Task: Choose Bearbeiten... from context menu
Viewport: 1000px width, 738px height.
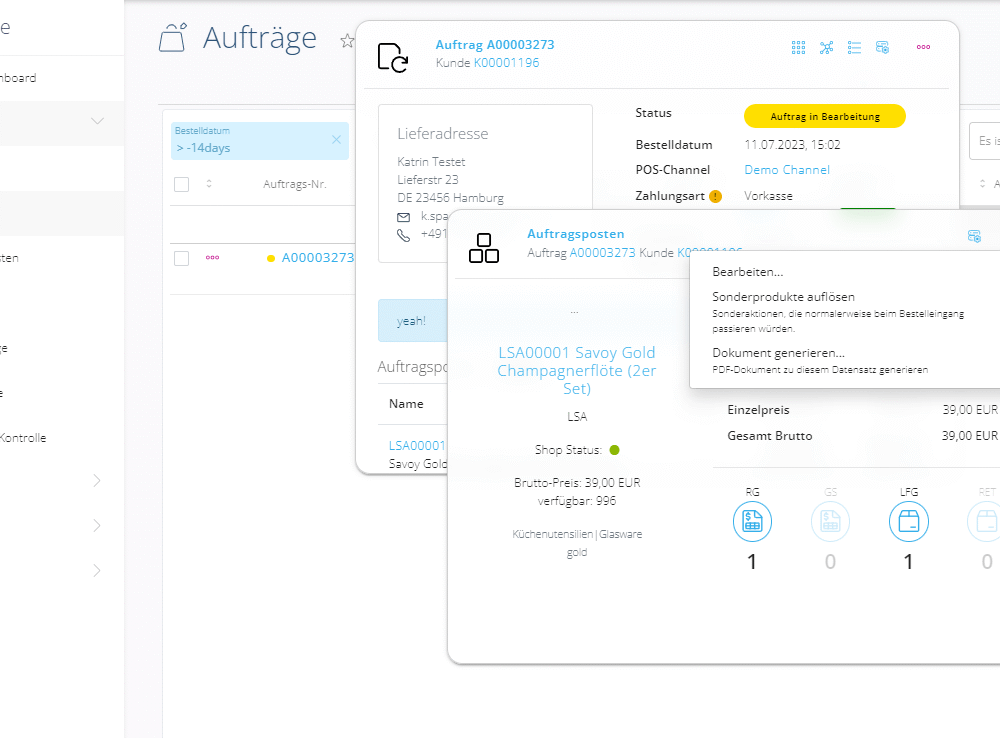Action: 747,272
